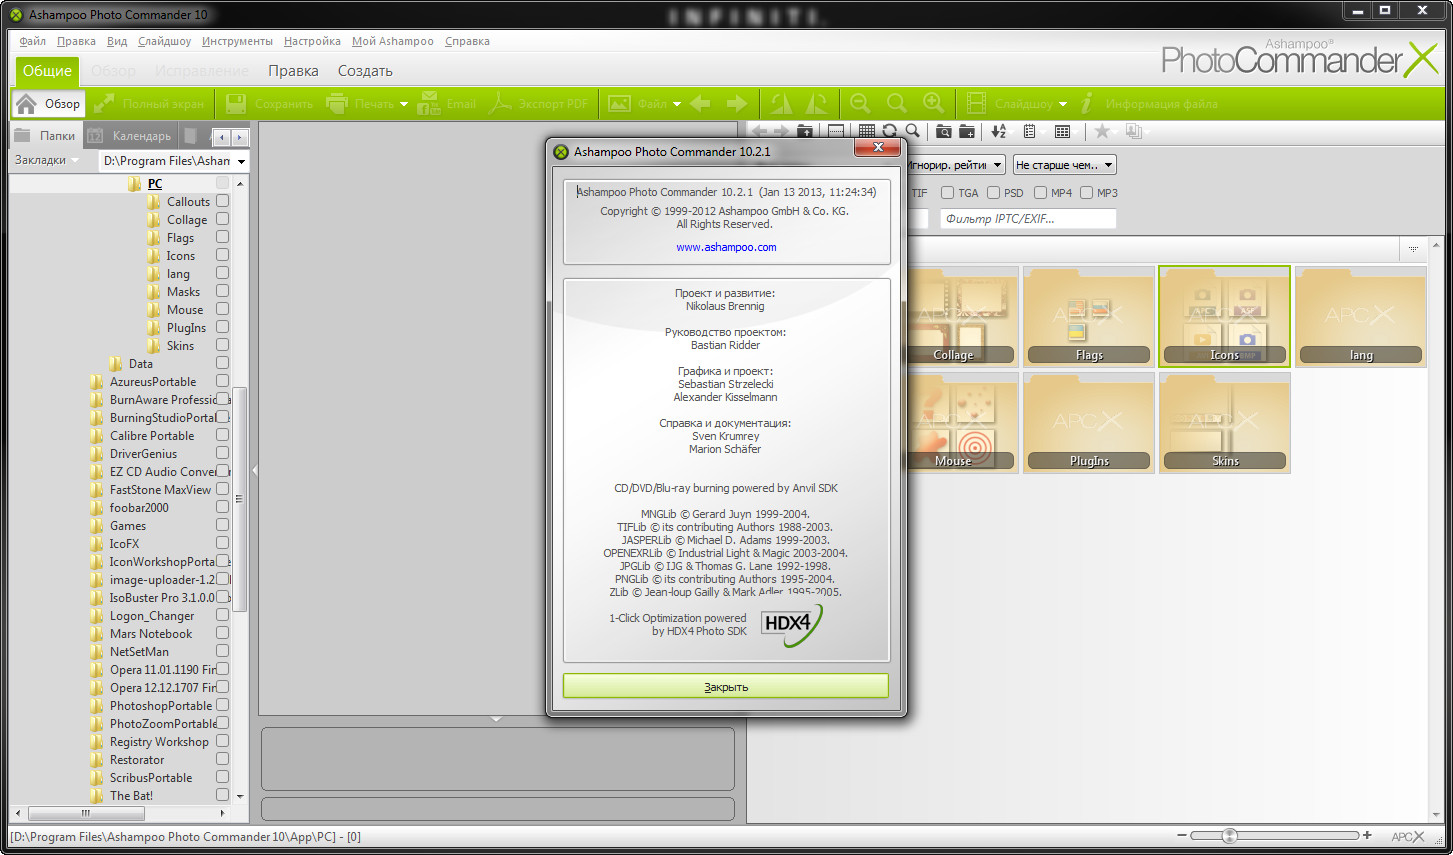Image resolution: width=1453 pixels, height=855 pixels.
Task: Open the Обзор home view
Action: [48, 104]
